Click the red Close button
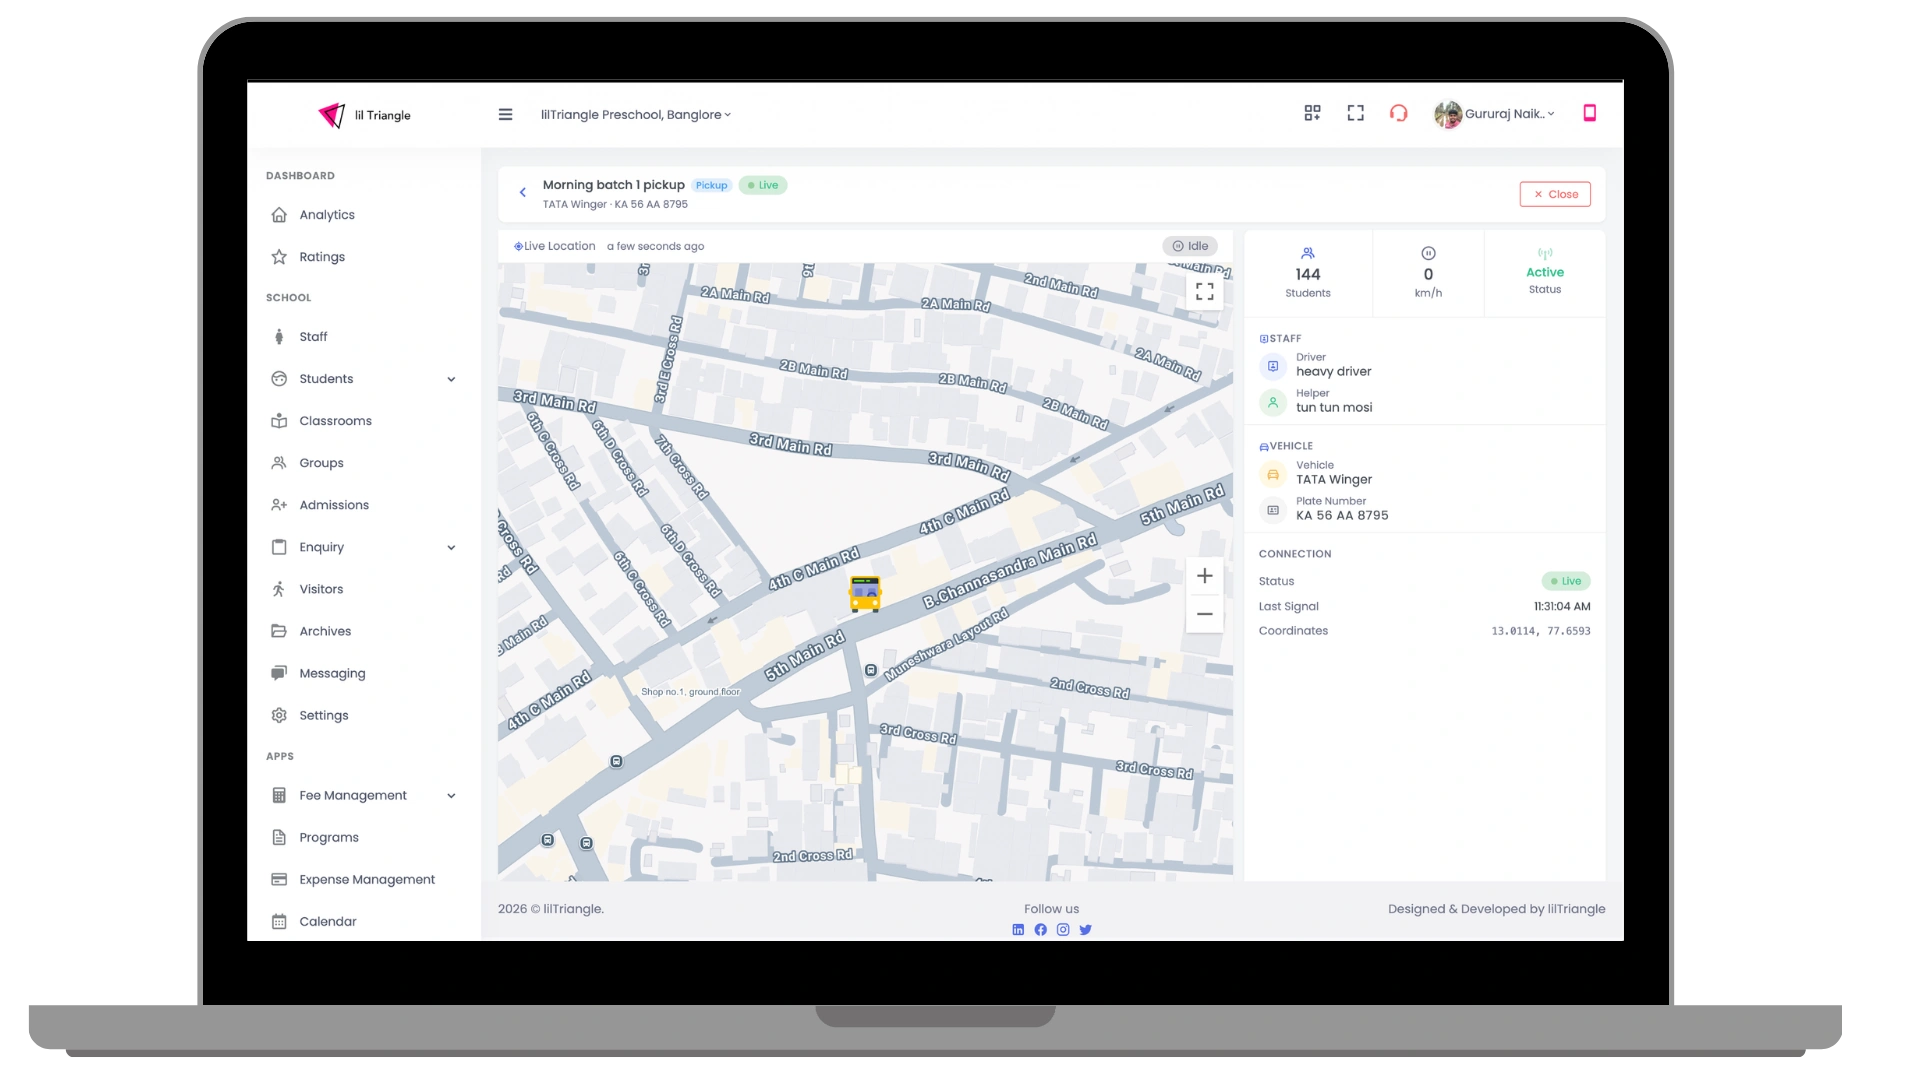 (1555, 194)
